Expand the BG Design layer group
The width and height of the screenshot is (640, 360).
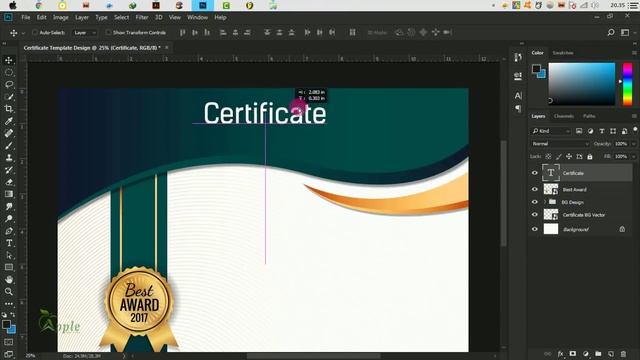544,202
